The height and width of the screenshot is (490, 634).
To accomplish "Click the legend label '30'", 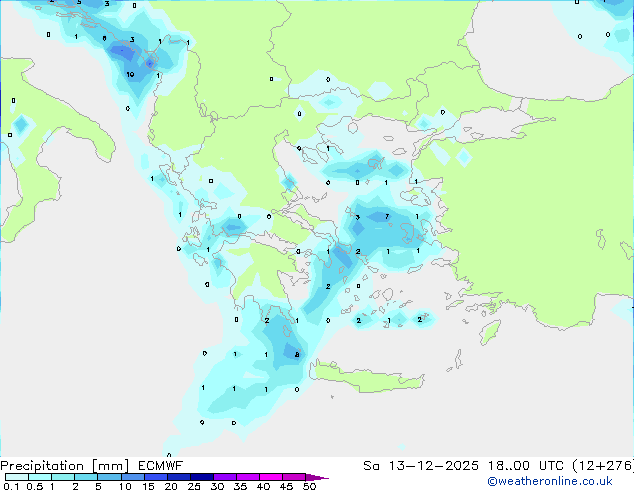I will tap(218, 486).
